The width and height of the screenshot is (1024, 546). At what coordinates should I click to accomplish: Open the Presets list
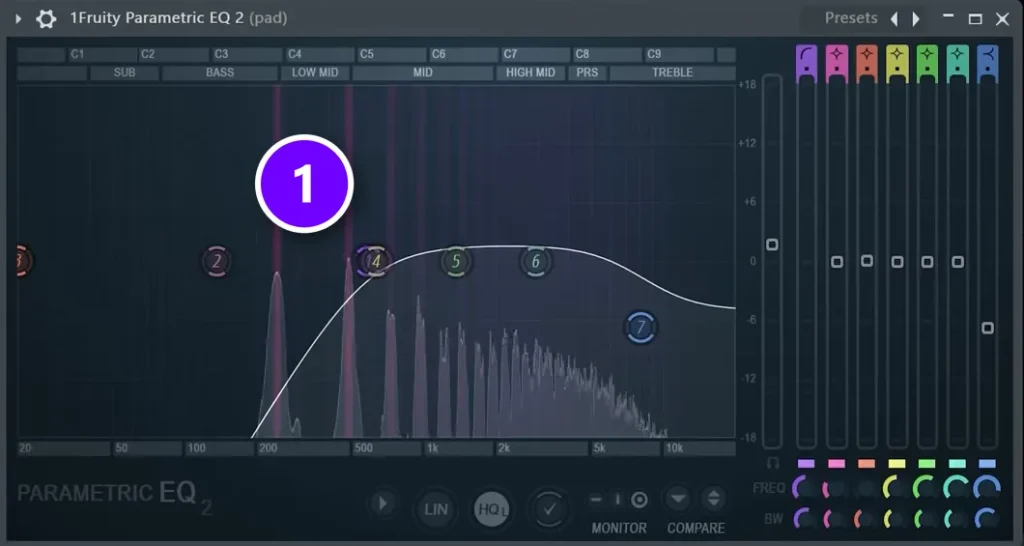click(x=851, y=18)
